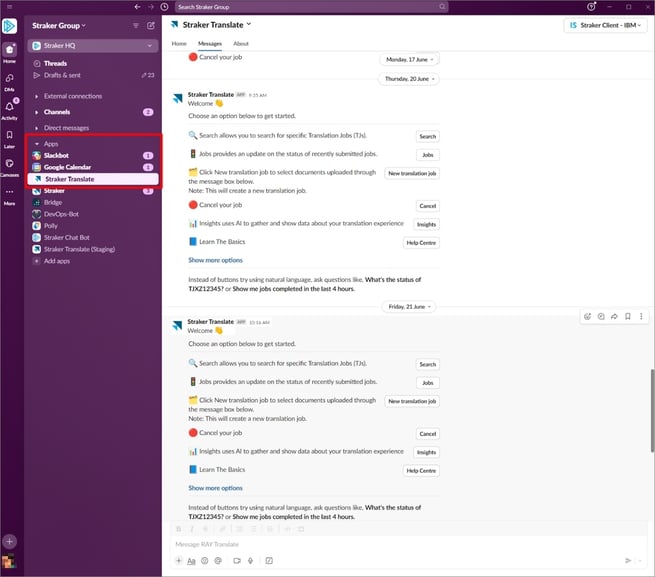Reply in thread on the Friday message
Image resolution: width=655 pixels, height=577 pixels.
pyautogui.click(x=601, y=316)
